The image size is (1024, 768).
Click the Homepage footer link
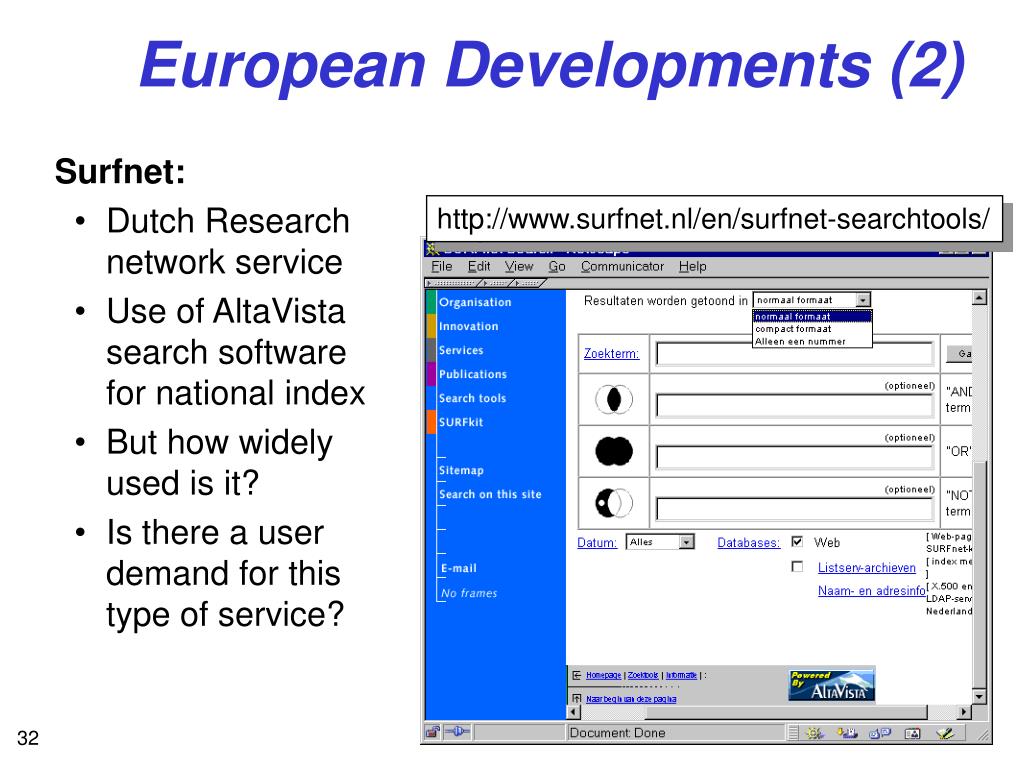pos(603,675)
